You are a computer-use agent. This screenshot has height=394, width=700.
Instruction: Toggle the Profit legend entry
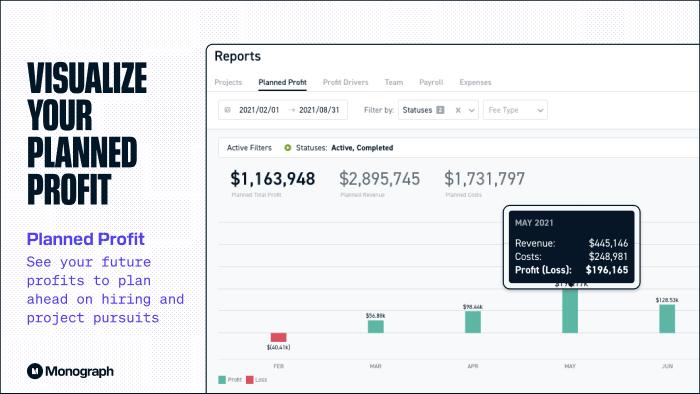click(x=230, y=380)
